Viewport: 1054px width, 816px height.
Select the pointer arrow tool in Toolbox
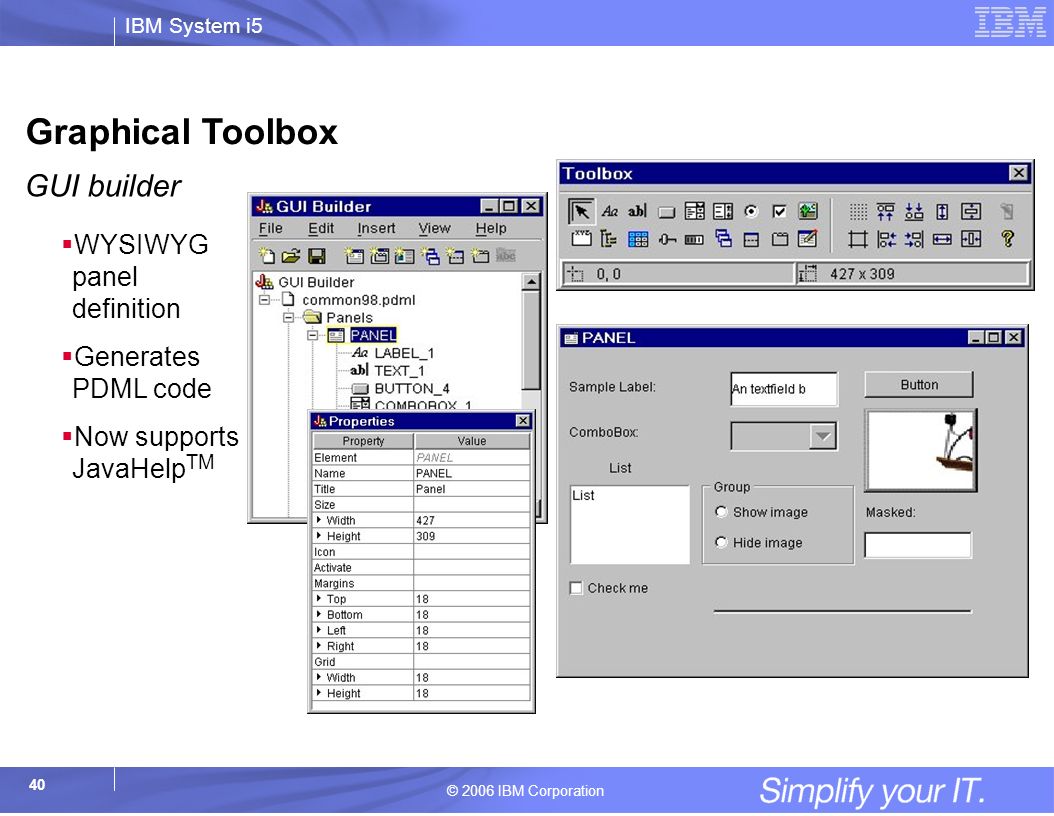581,211
